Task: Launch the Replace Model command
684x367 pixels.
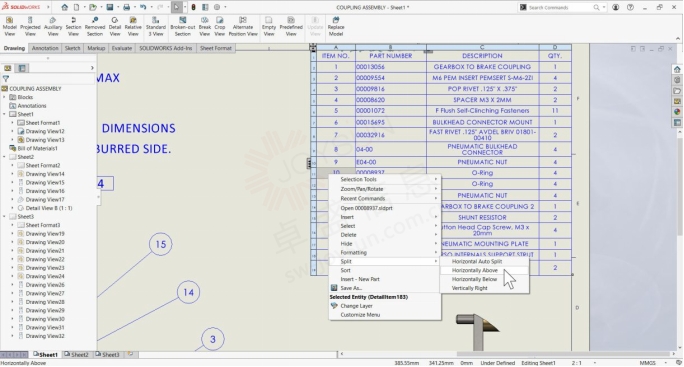Action: (x=336, y=26)
